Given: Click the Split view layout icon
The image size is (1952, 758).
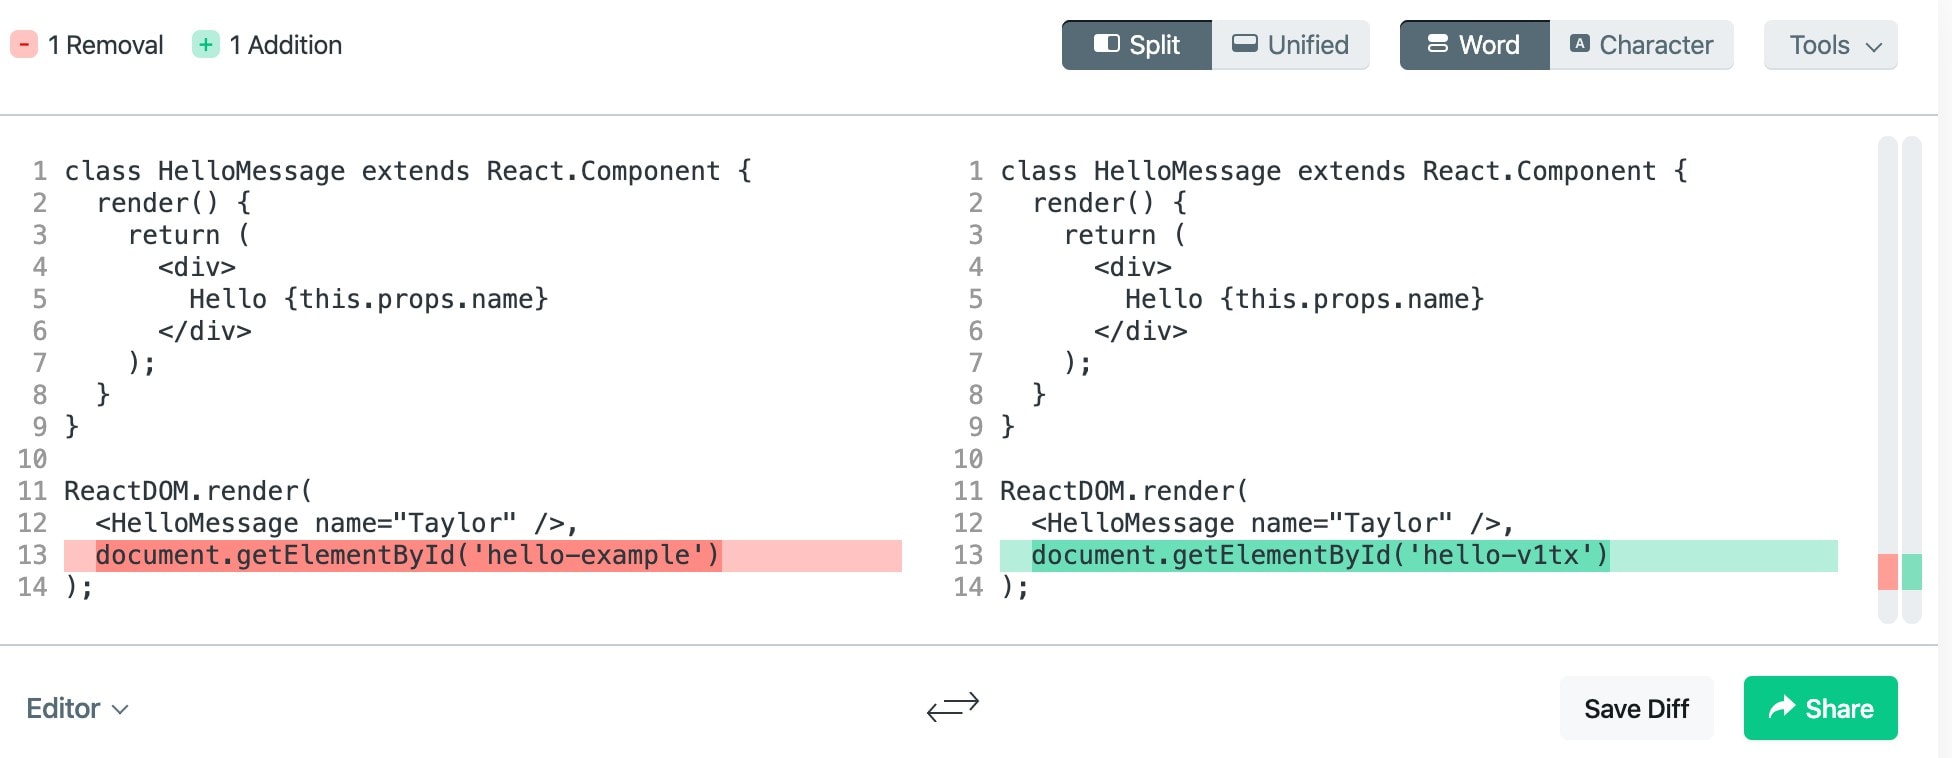Looking at the screenshot, I should click(1106, 44).
